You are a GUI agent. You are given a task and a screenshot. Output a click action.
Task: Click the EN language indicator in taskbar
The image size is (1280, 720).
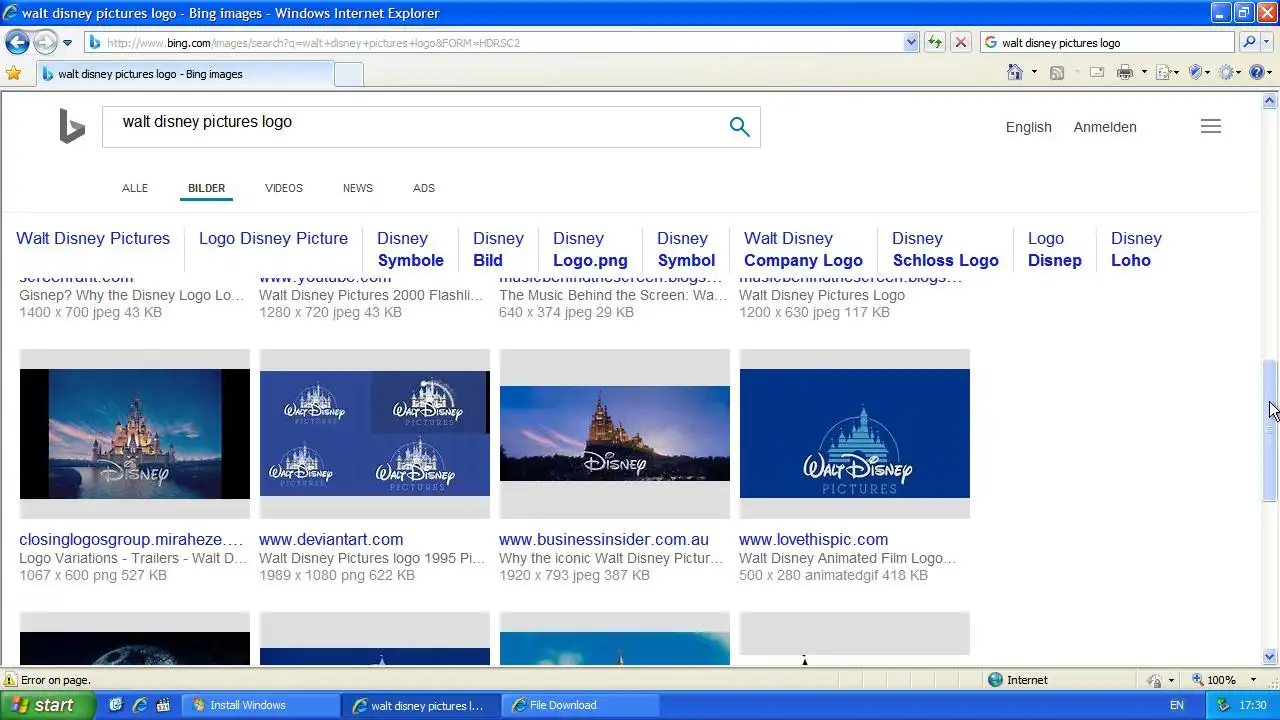[1177, 705]
